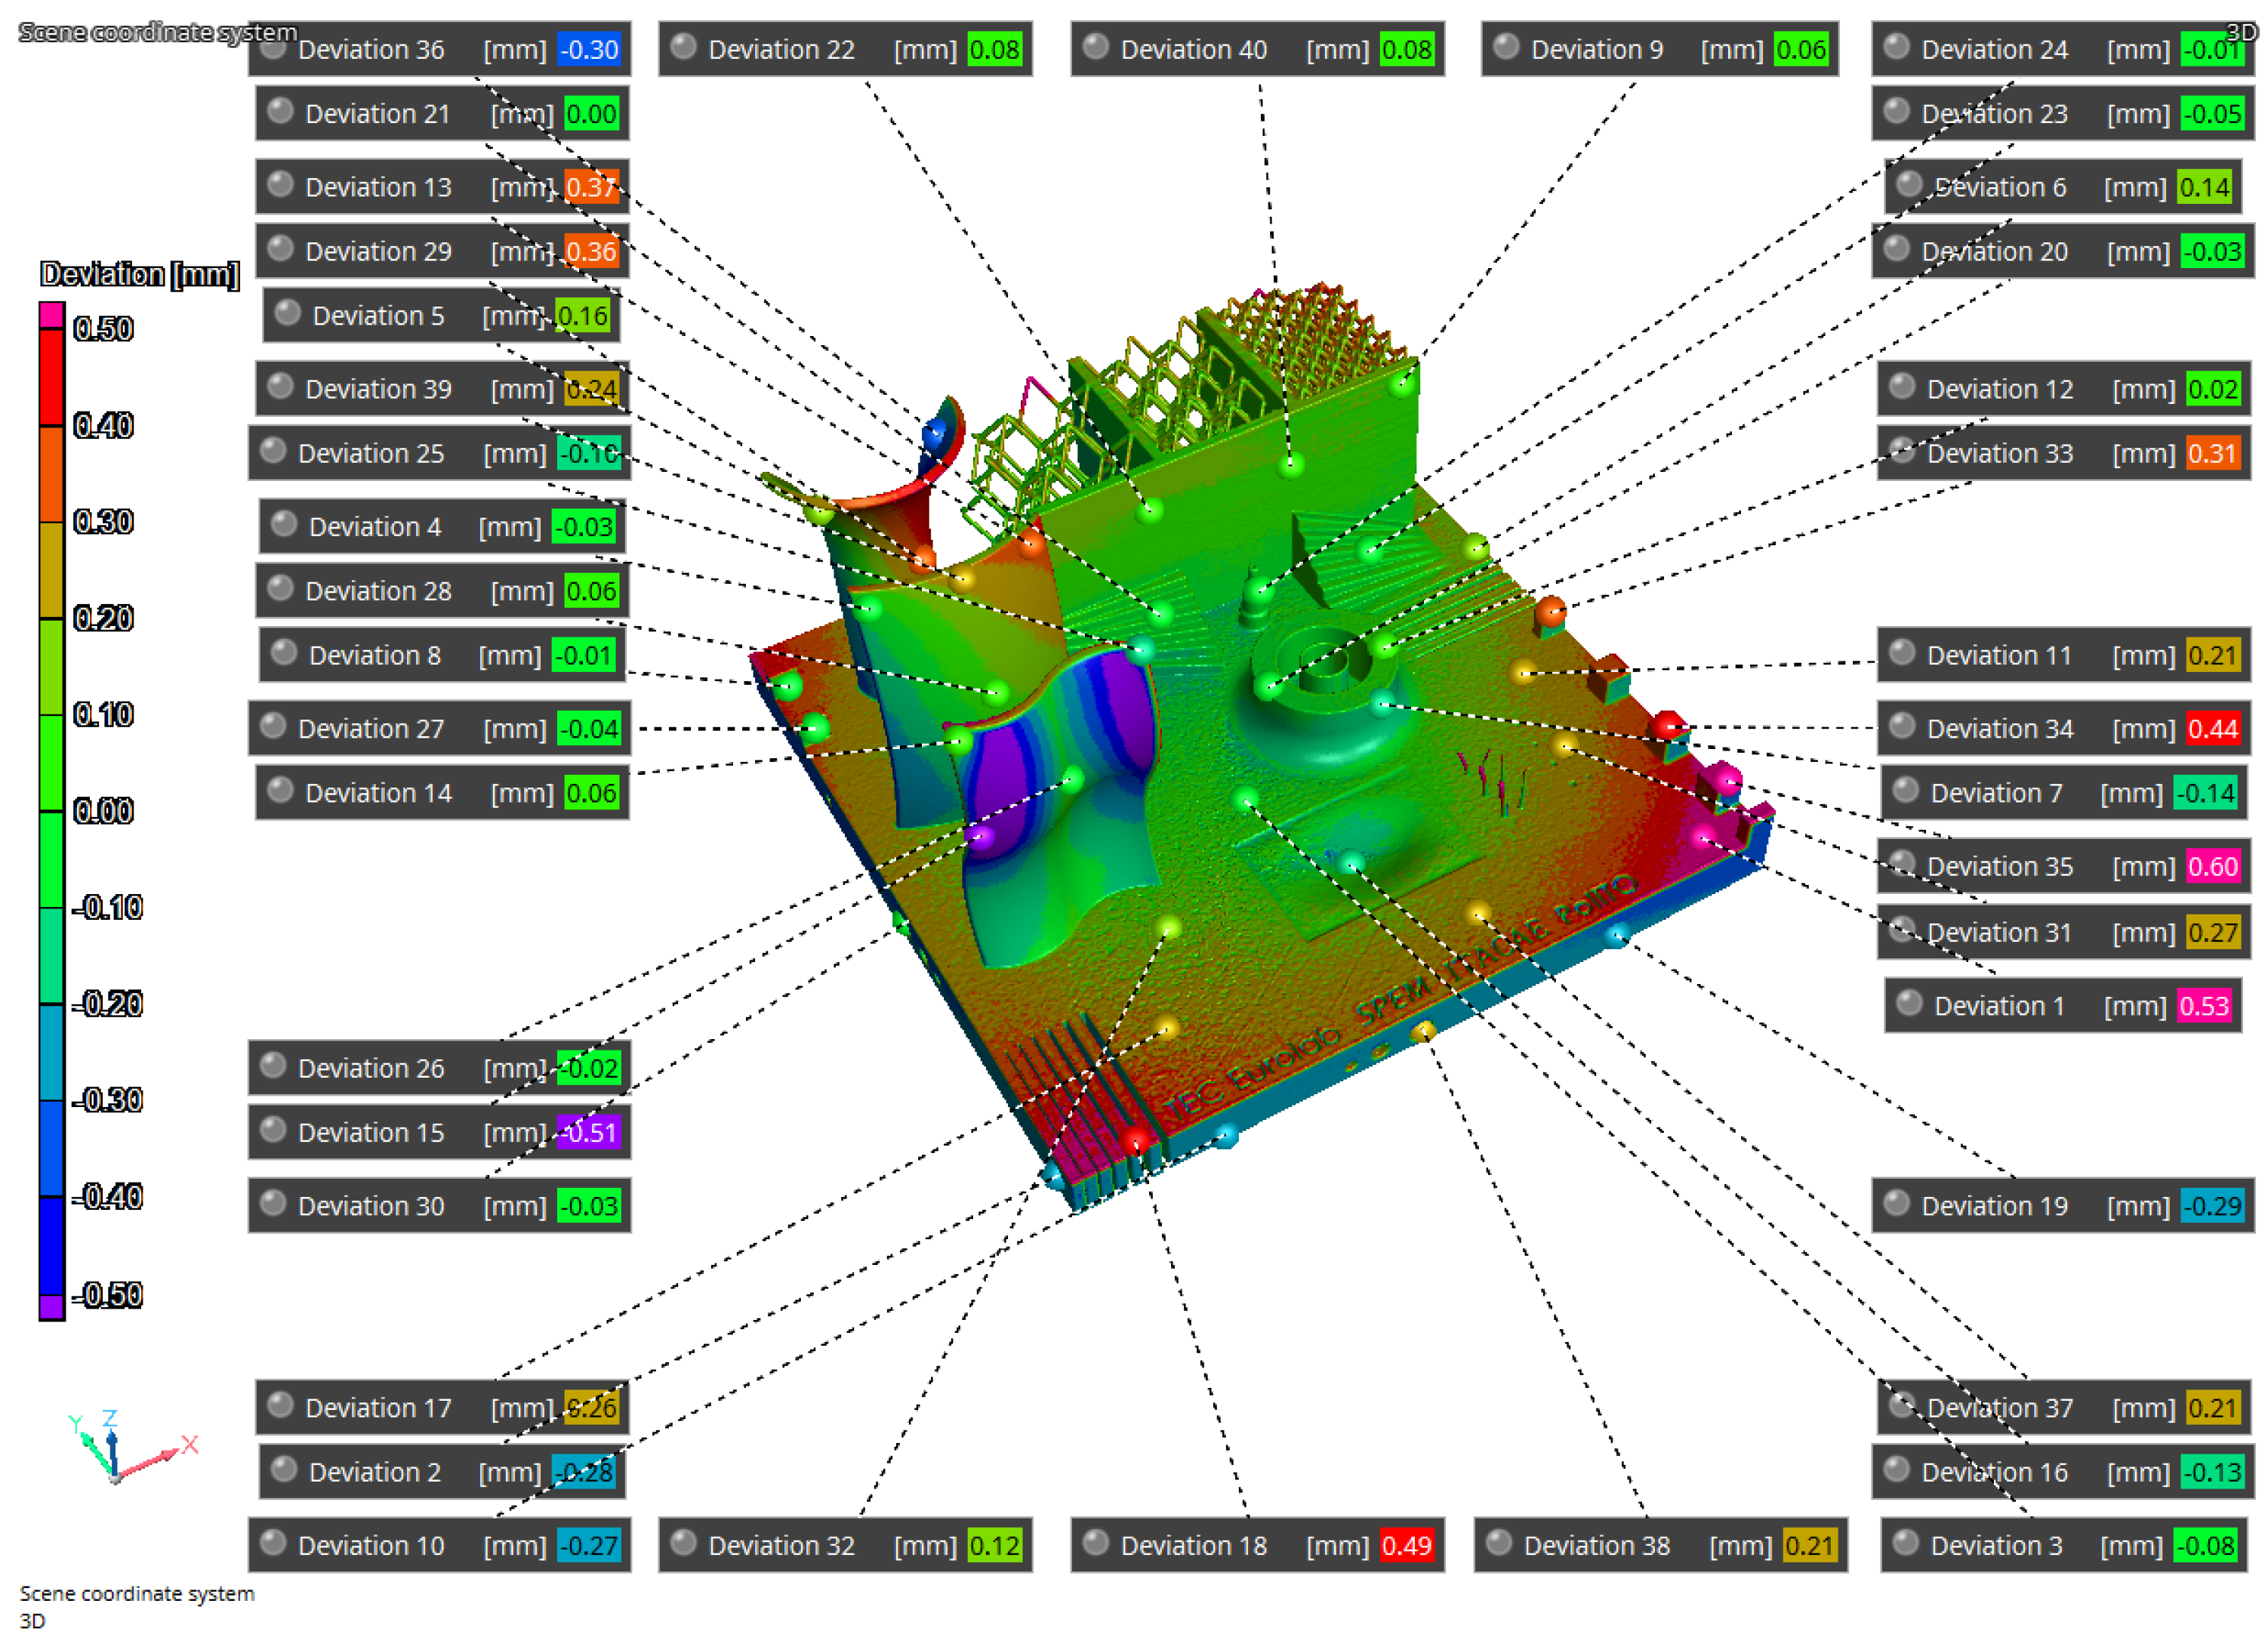The width and height of the screenshot is (2268, 1647).
Task: Click the sphere icon on Deviation 22 label
Action: [x=683, y=47]
